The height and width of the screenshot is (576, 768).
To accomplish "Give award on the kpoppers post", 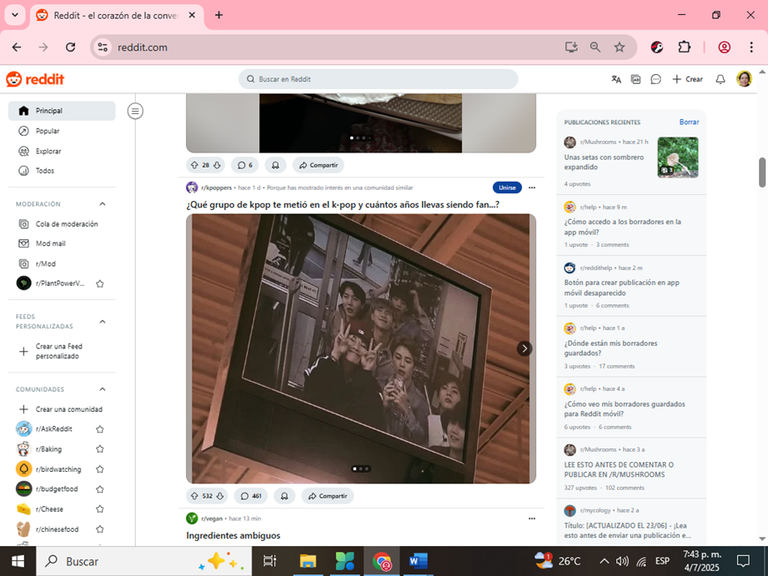I will click(284, 496).
